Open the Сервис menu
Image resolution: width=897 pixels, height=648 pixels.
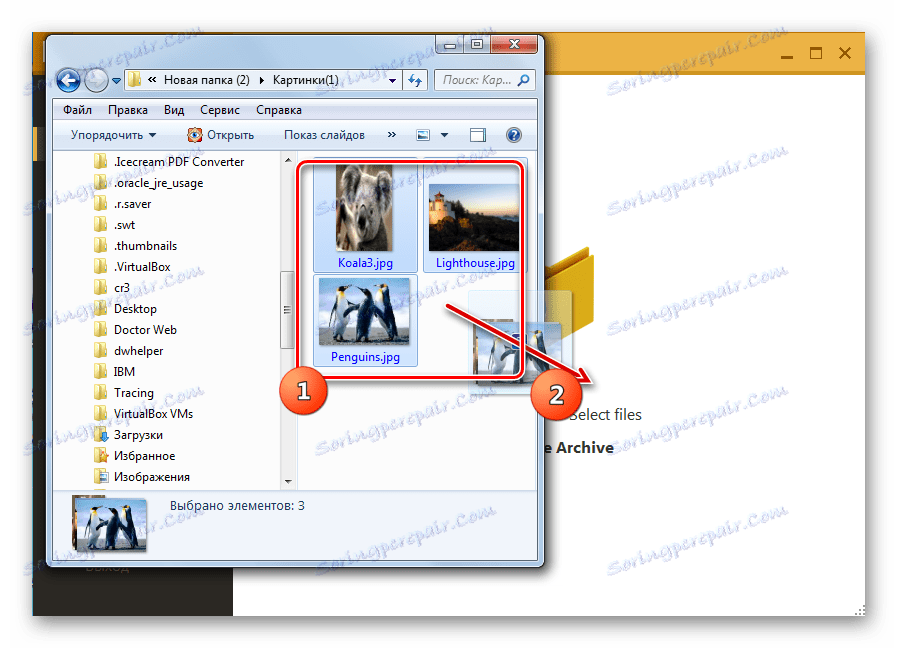[x=220, y=110]
